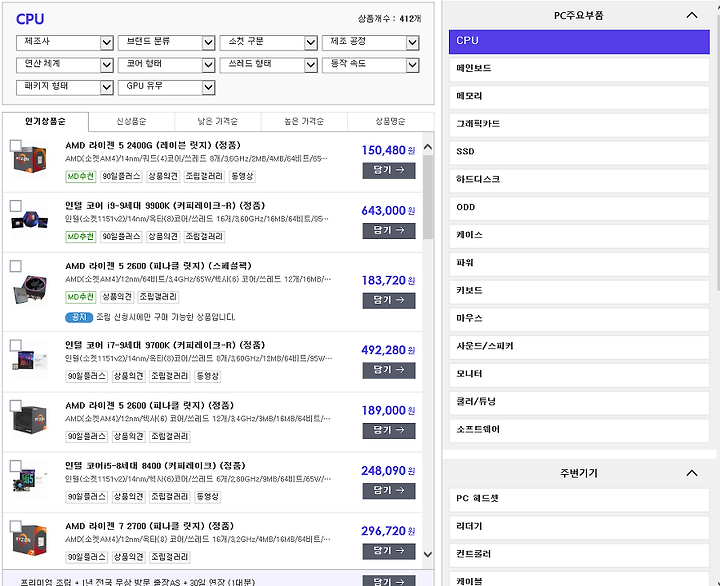Open the GPU 유무 dropdown
Image resolution: width=720 pixels, height=586 pixels.
[x=167, y=87]
